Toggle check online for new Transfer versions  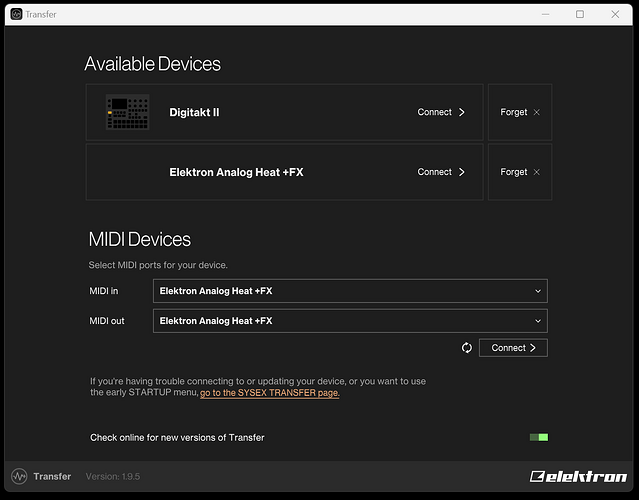[x=538, y=437]
